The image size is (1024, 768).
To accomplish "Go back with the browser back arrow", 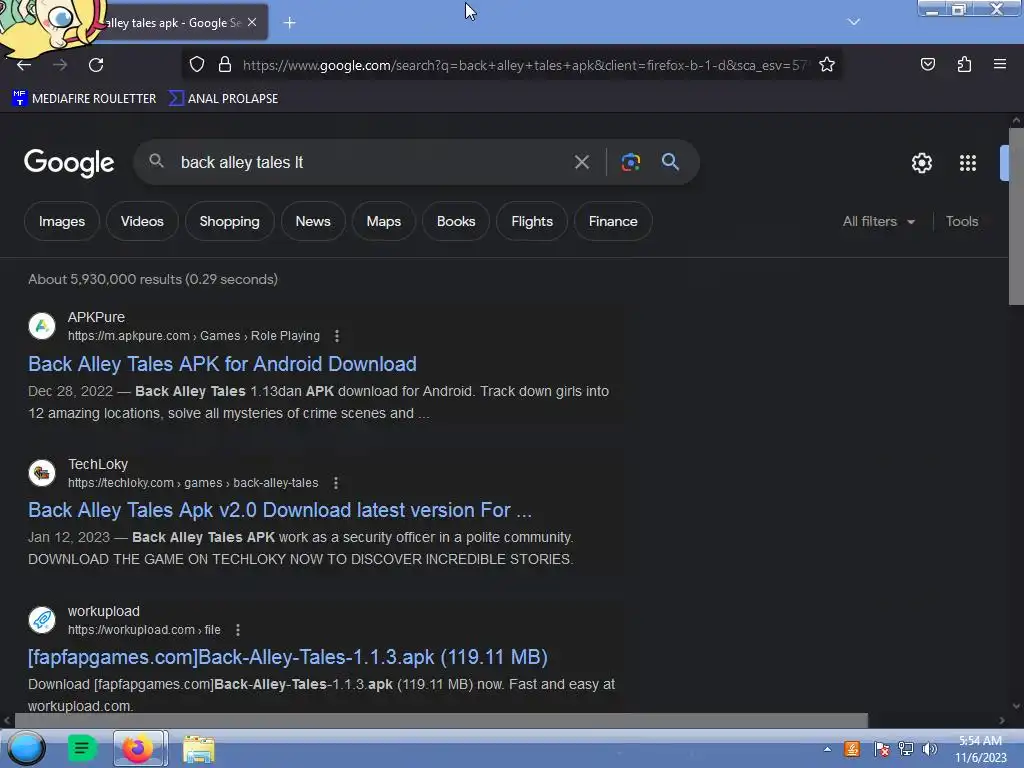I will [24, 65].
